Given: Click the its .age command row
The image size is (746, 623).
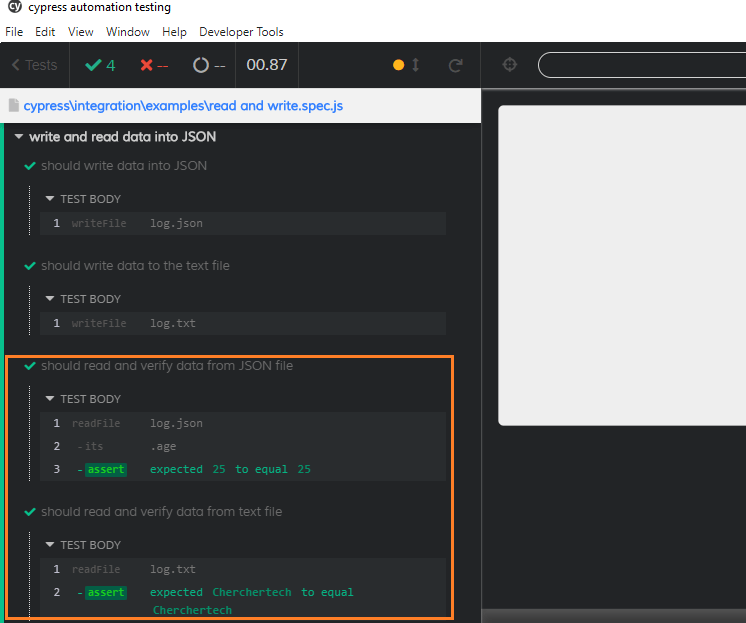Looking at the screenshot, I should 243,446.
